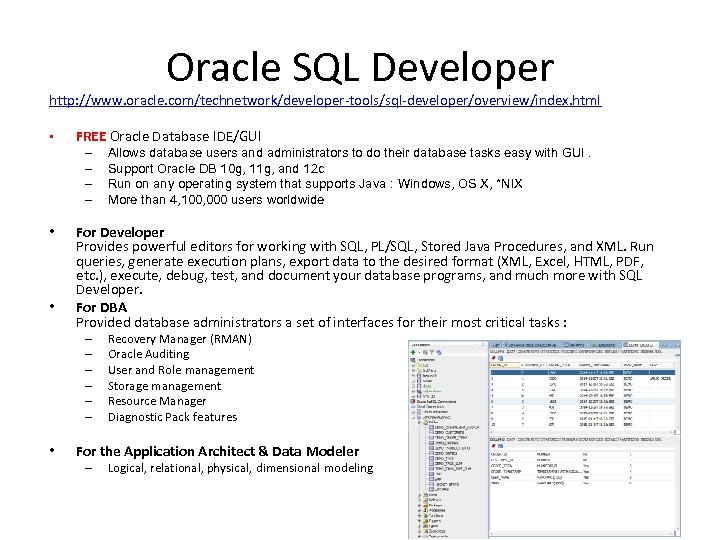
Task: Click the embedded SQL Developer screenshot
Action: 545,439
